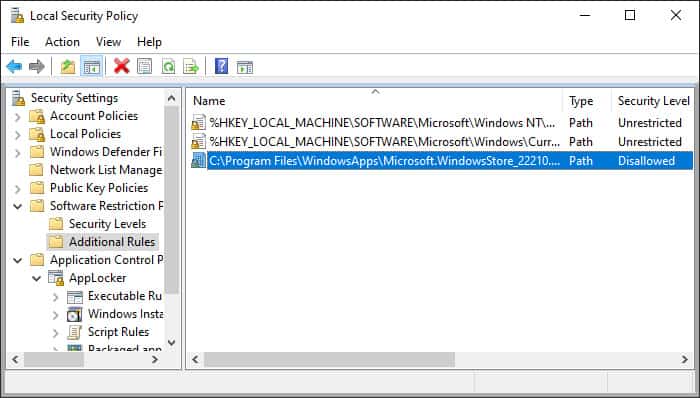Click the Script Rules scroll icon
The width and height of the screenshot is (700, 398).
[x=75, y=332]
